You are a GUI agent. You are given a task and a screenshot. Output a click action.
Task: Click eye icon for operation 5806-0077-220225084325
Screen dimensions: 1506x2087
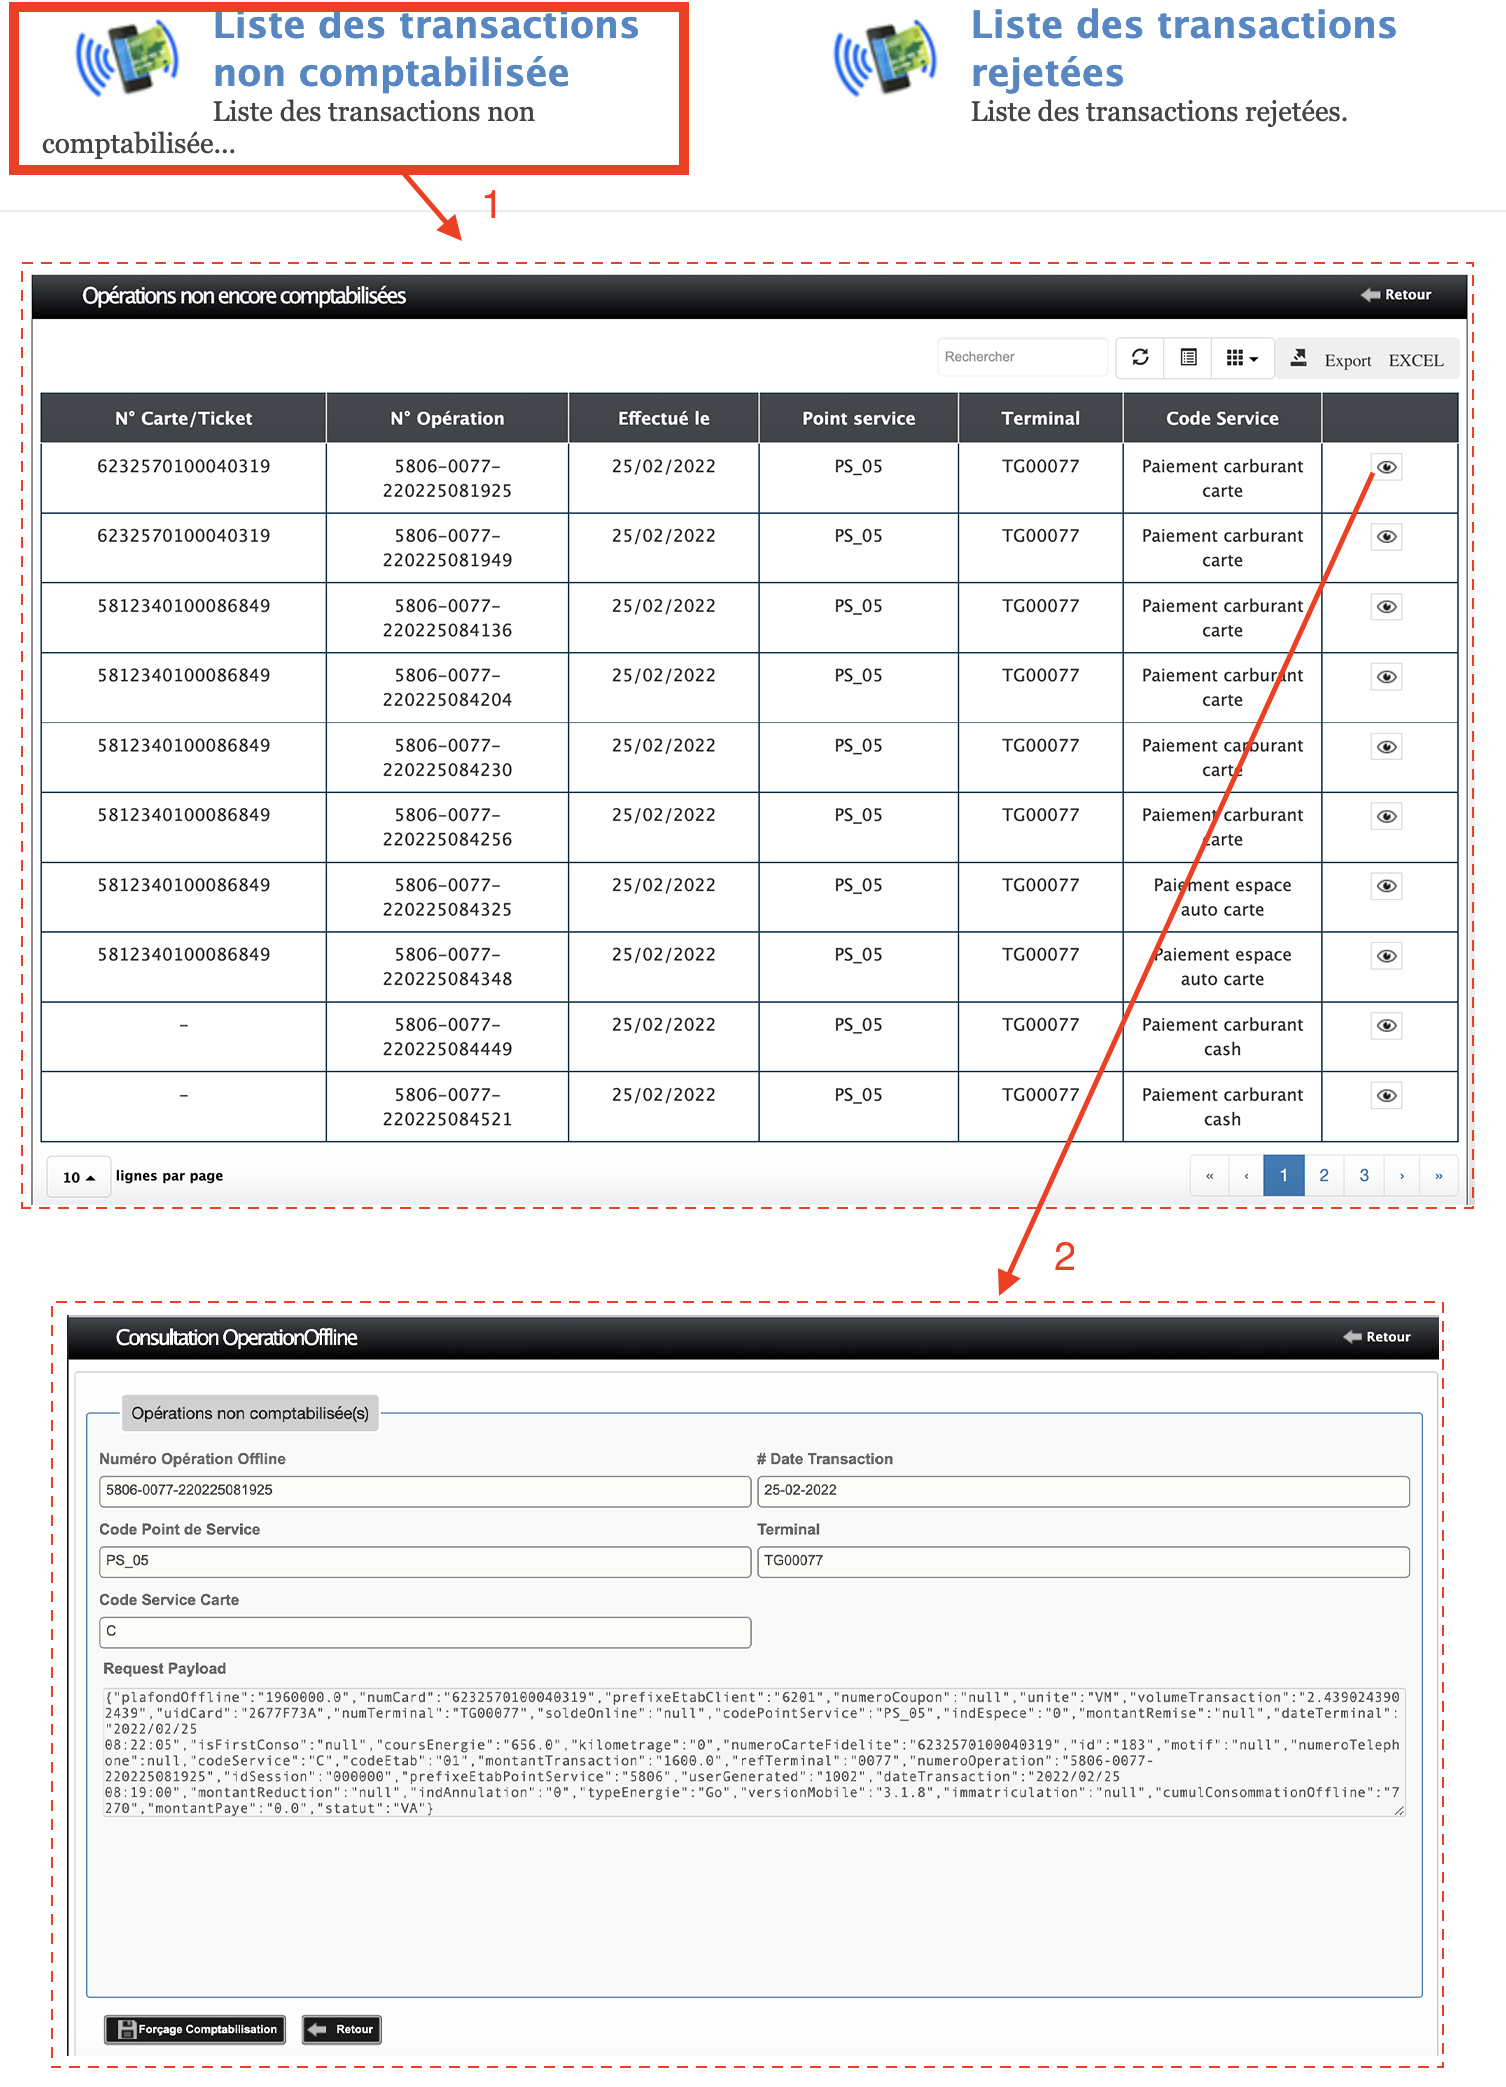pos(1386,886)
